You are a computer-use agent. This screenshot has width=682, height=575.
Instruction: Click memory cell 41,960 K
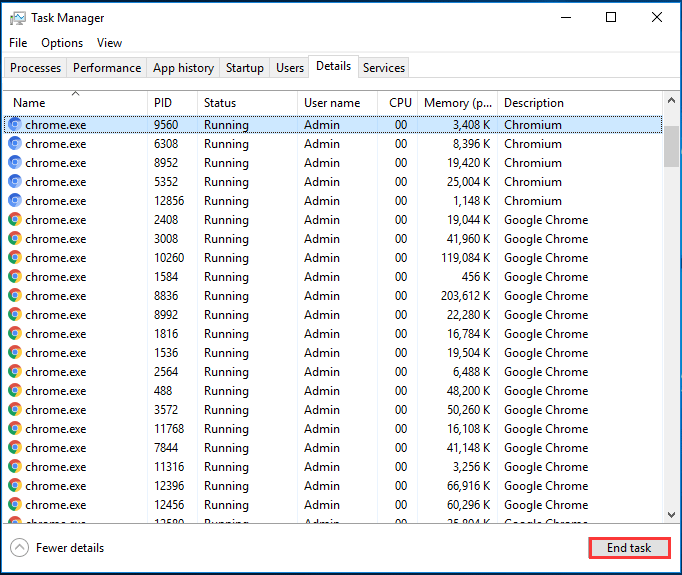(468, 239)
